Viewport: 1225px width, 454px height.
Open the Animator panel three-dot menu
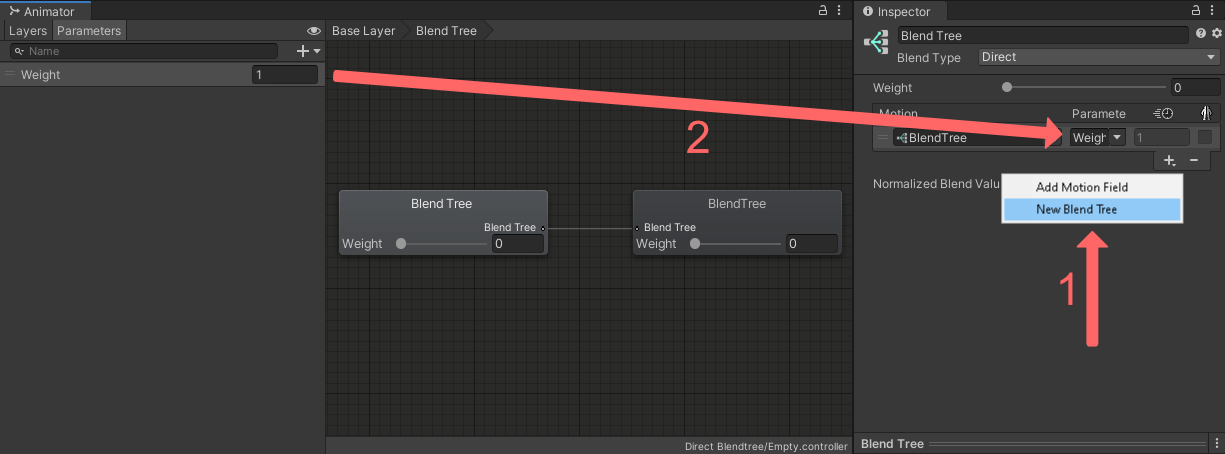point(840,10)
